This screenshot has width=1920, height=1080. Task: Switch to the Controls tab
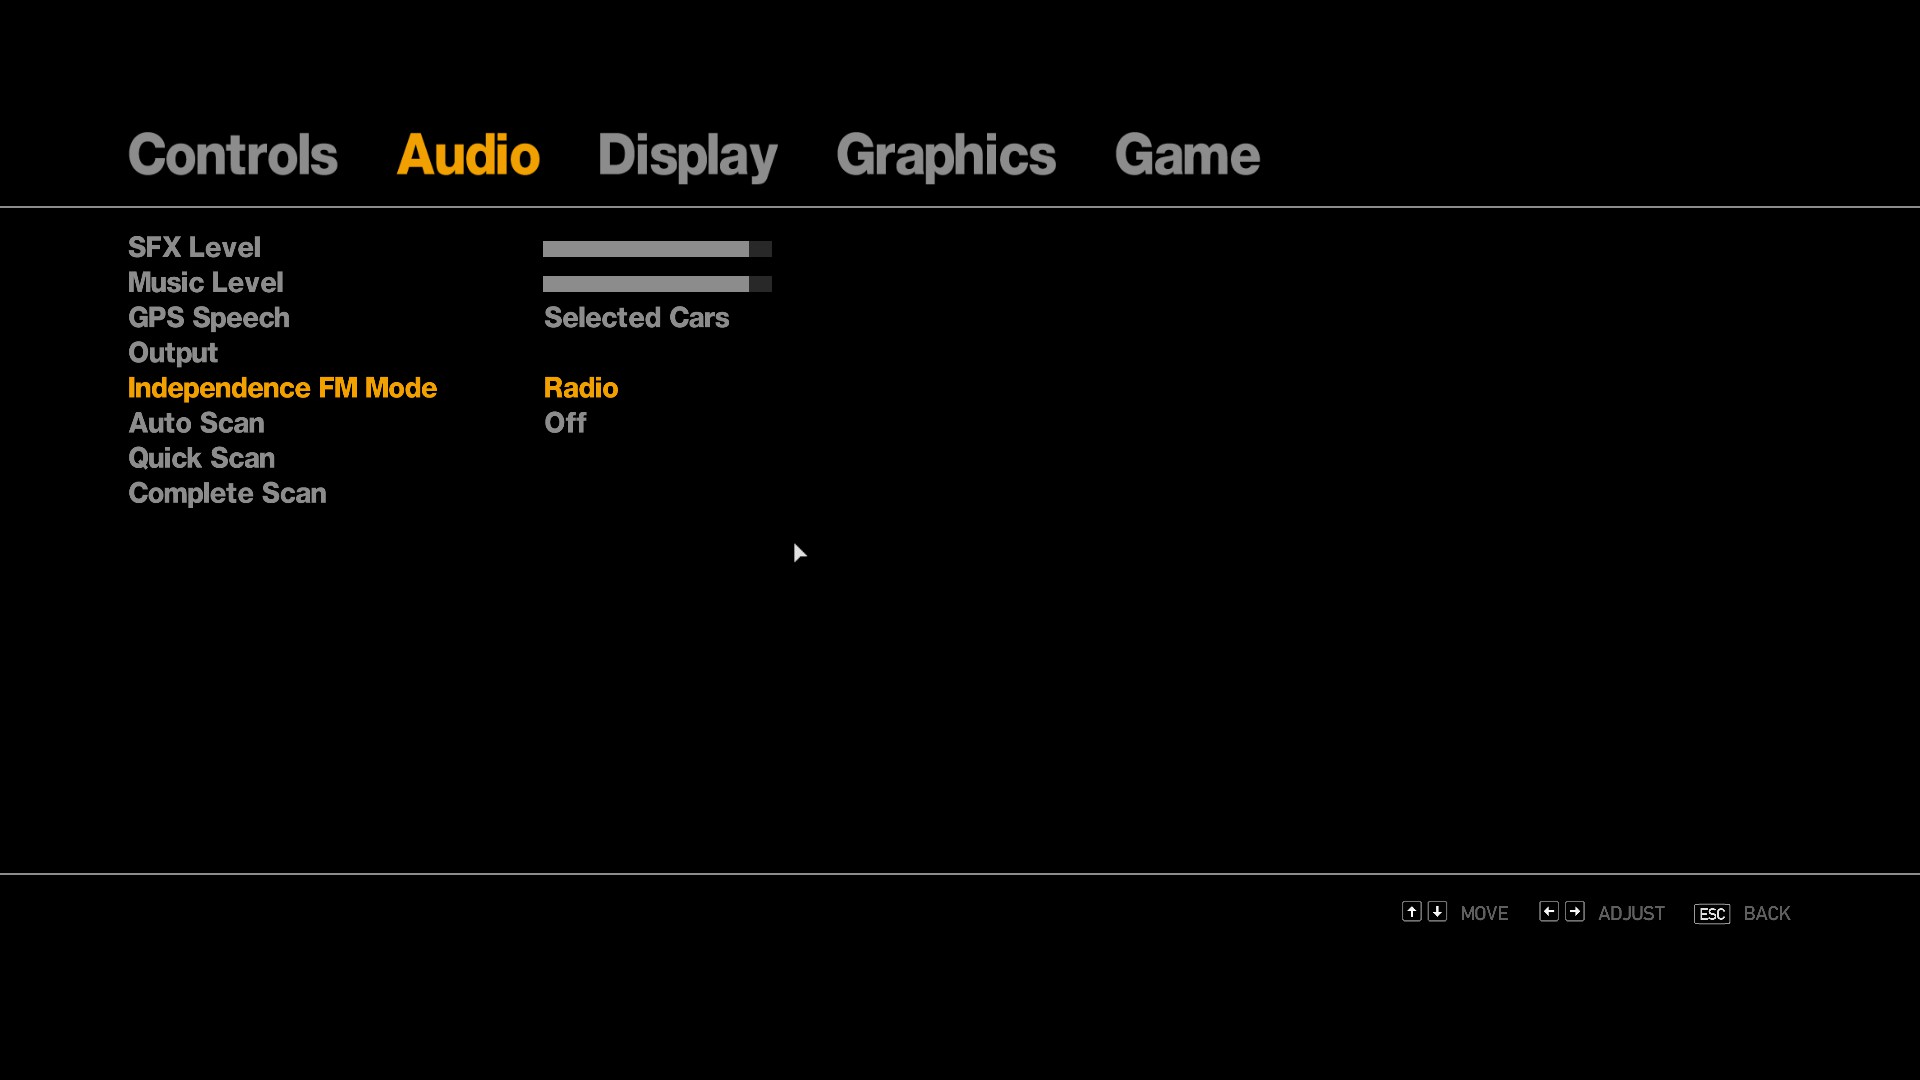(x=232, y=155)
